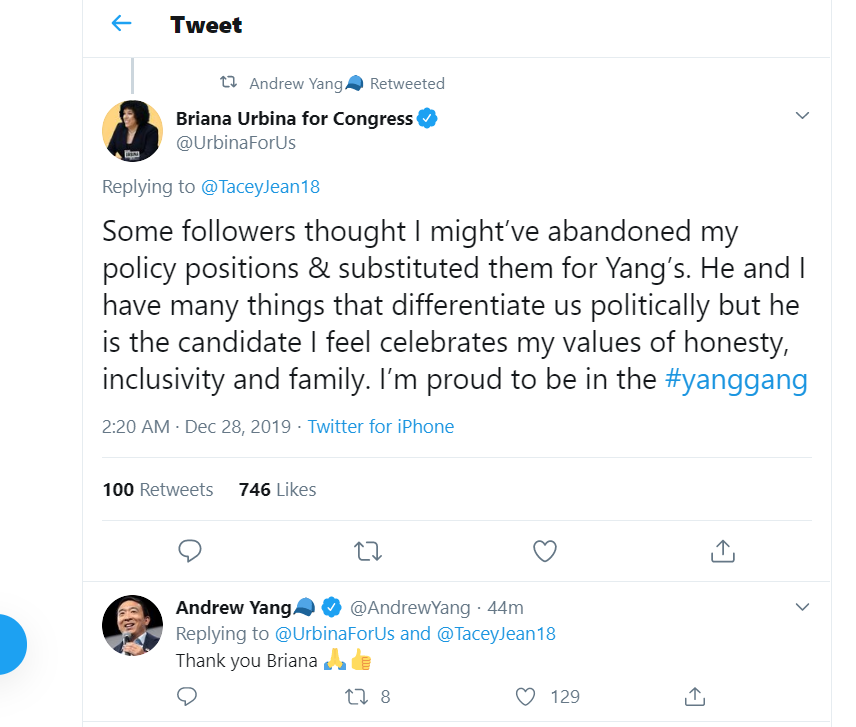Click the back arrow beside Tweet
The image size is (856, 727).
click(x=121, y=24)
